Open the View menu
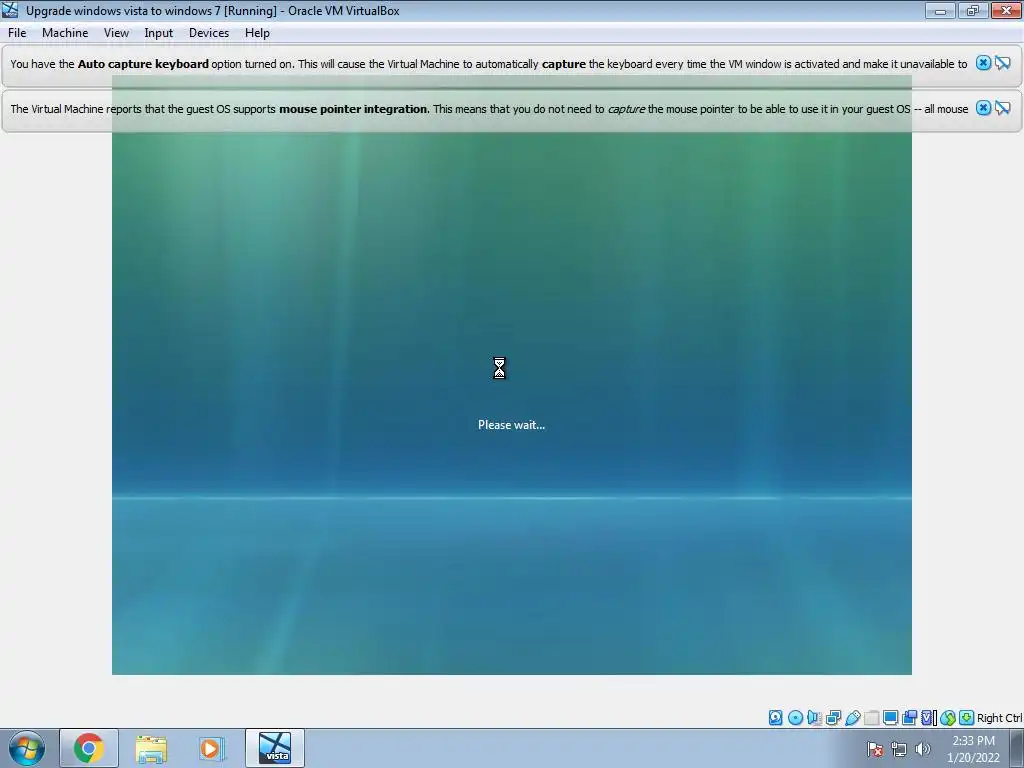1024x768 pixels. tap(116, 33)
